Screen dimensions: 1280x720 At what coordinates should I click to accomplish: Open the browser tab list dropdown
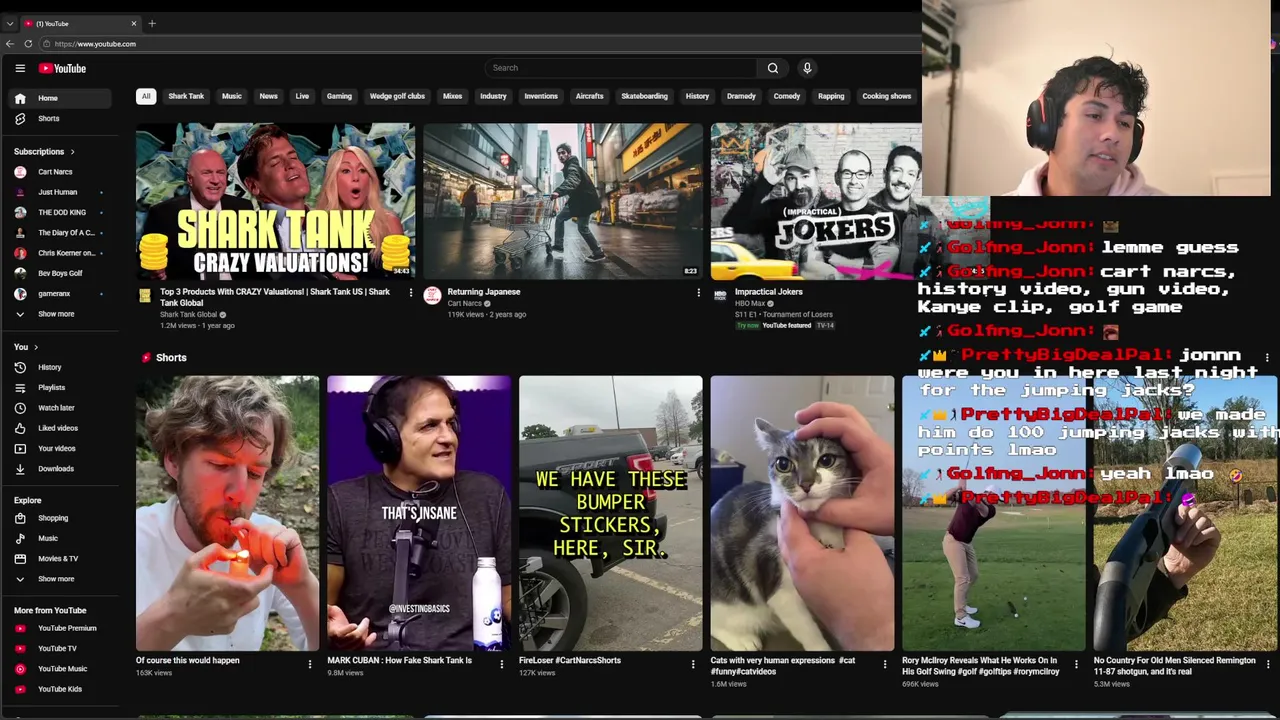[10, 23]
